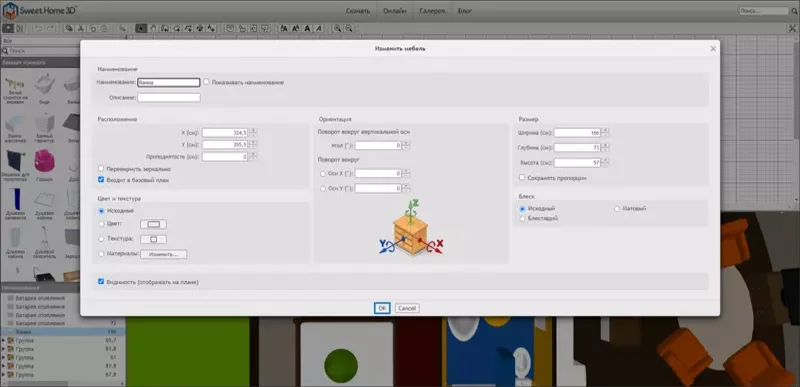Check the Перевернуть зеркально option
Image resolution: width=800 pixels, height=387 pixels.
click(101, 168)
